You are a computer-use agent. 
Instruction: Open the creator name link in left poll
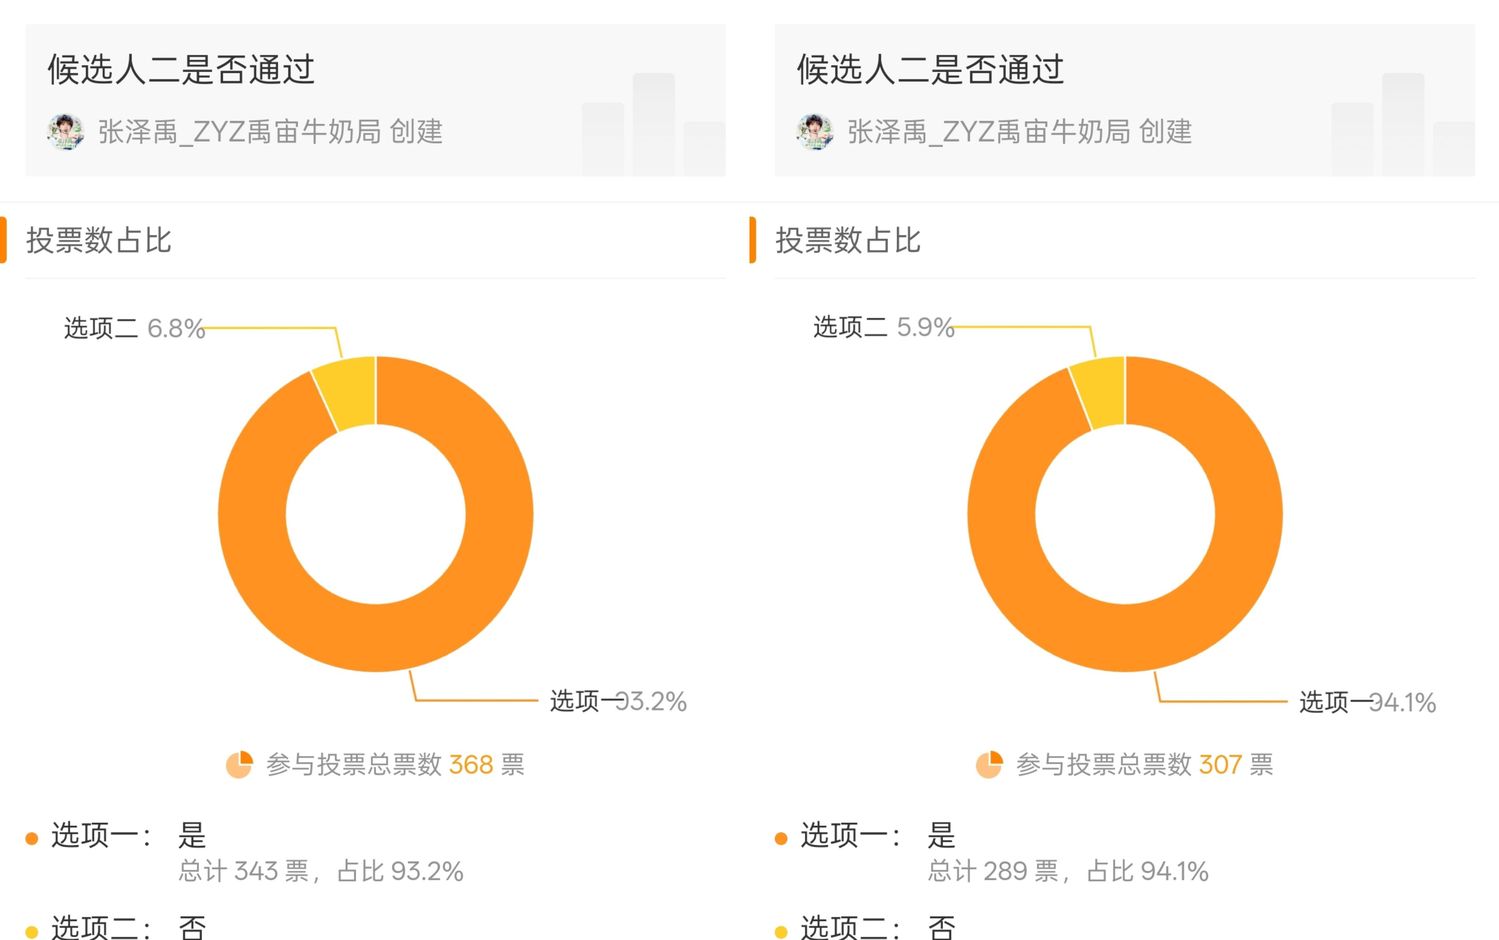click(239, 132)
